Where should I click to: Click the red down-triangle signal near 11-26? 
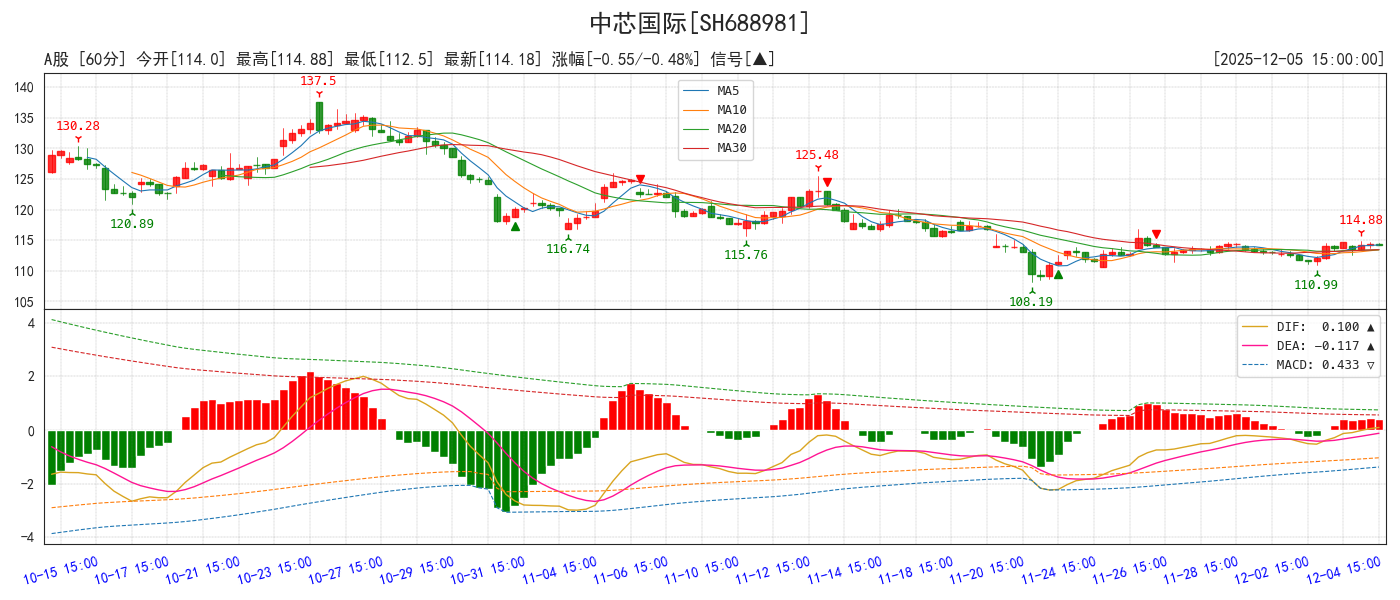[1156, 233]
